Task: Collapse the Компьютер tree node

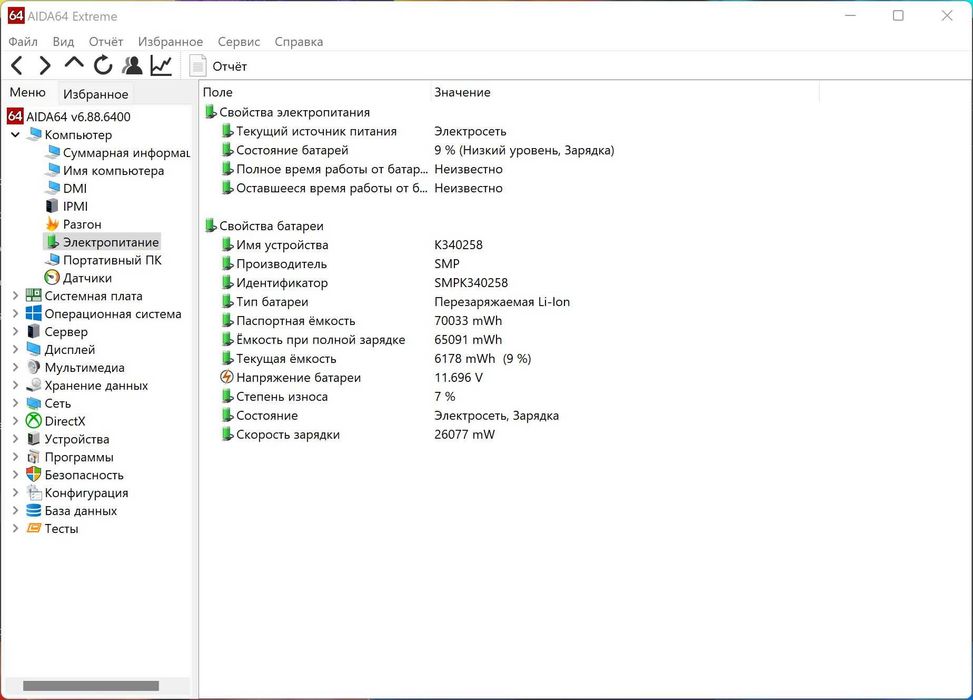Action: (16, 134)
